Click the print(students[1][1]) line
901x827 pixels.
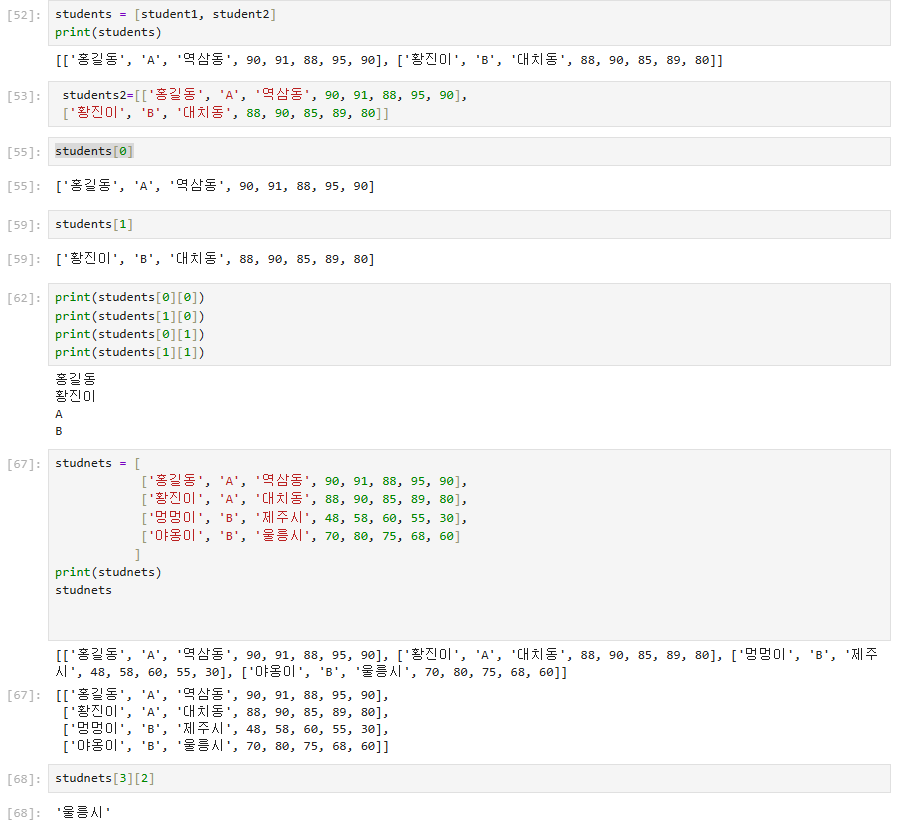[x=130, y=352]
